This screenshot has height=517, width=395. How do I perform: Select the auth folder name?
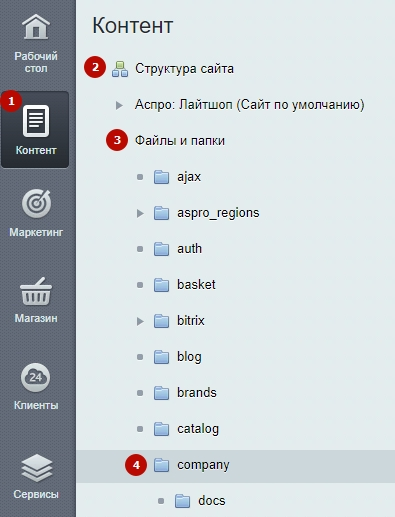[189, 249]
